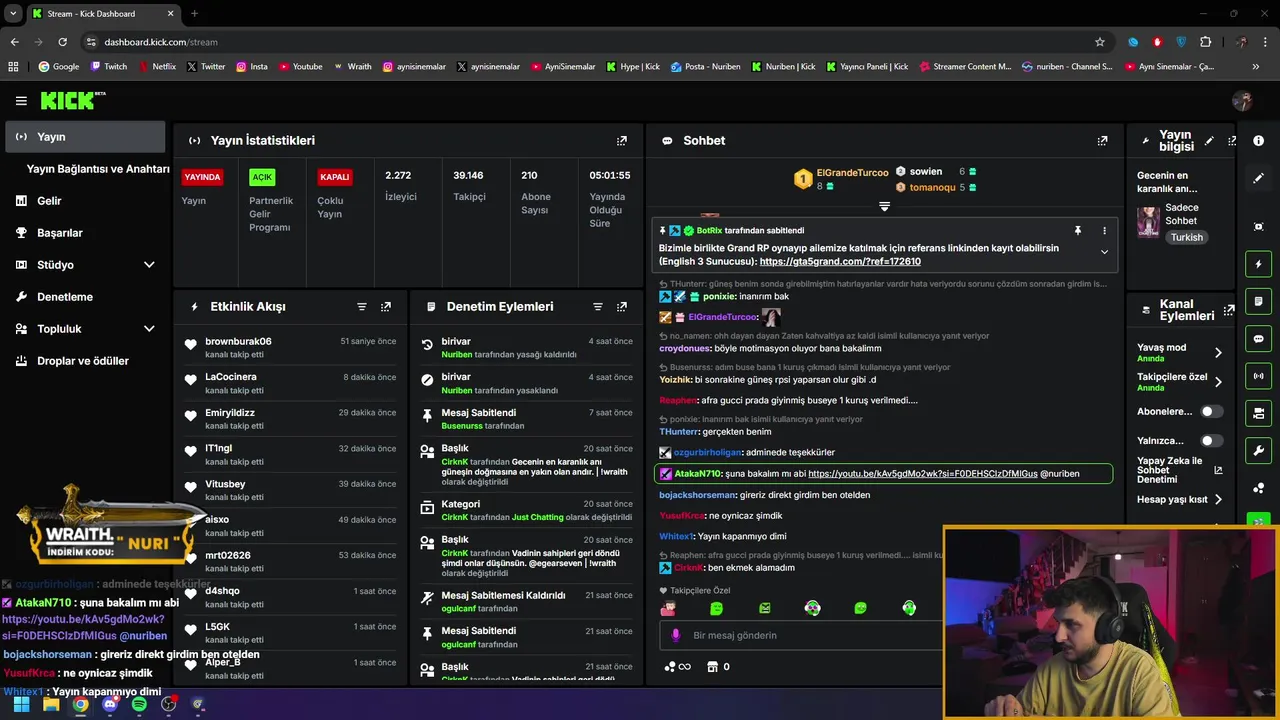Click the user avatar at top right
Viewport: 1280px width, 720px height.
click(1243, 101)
